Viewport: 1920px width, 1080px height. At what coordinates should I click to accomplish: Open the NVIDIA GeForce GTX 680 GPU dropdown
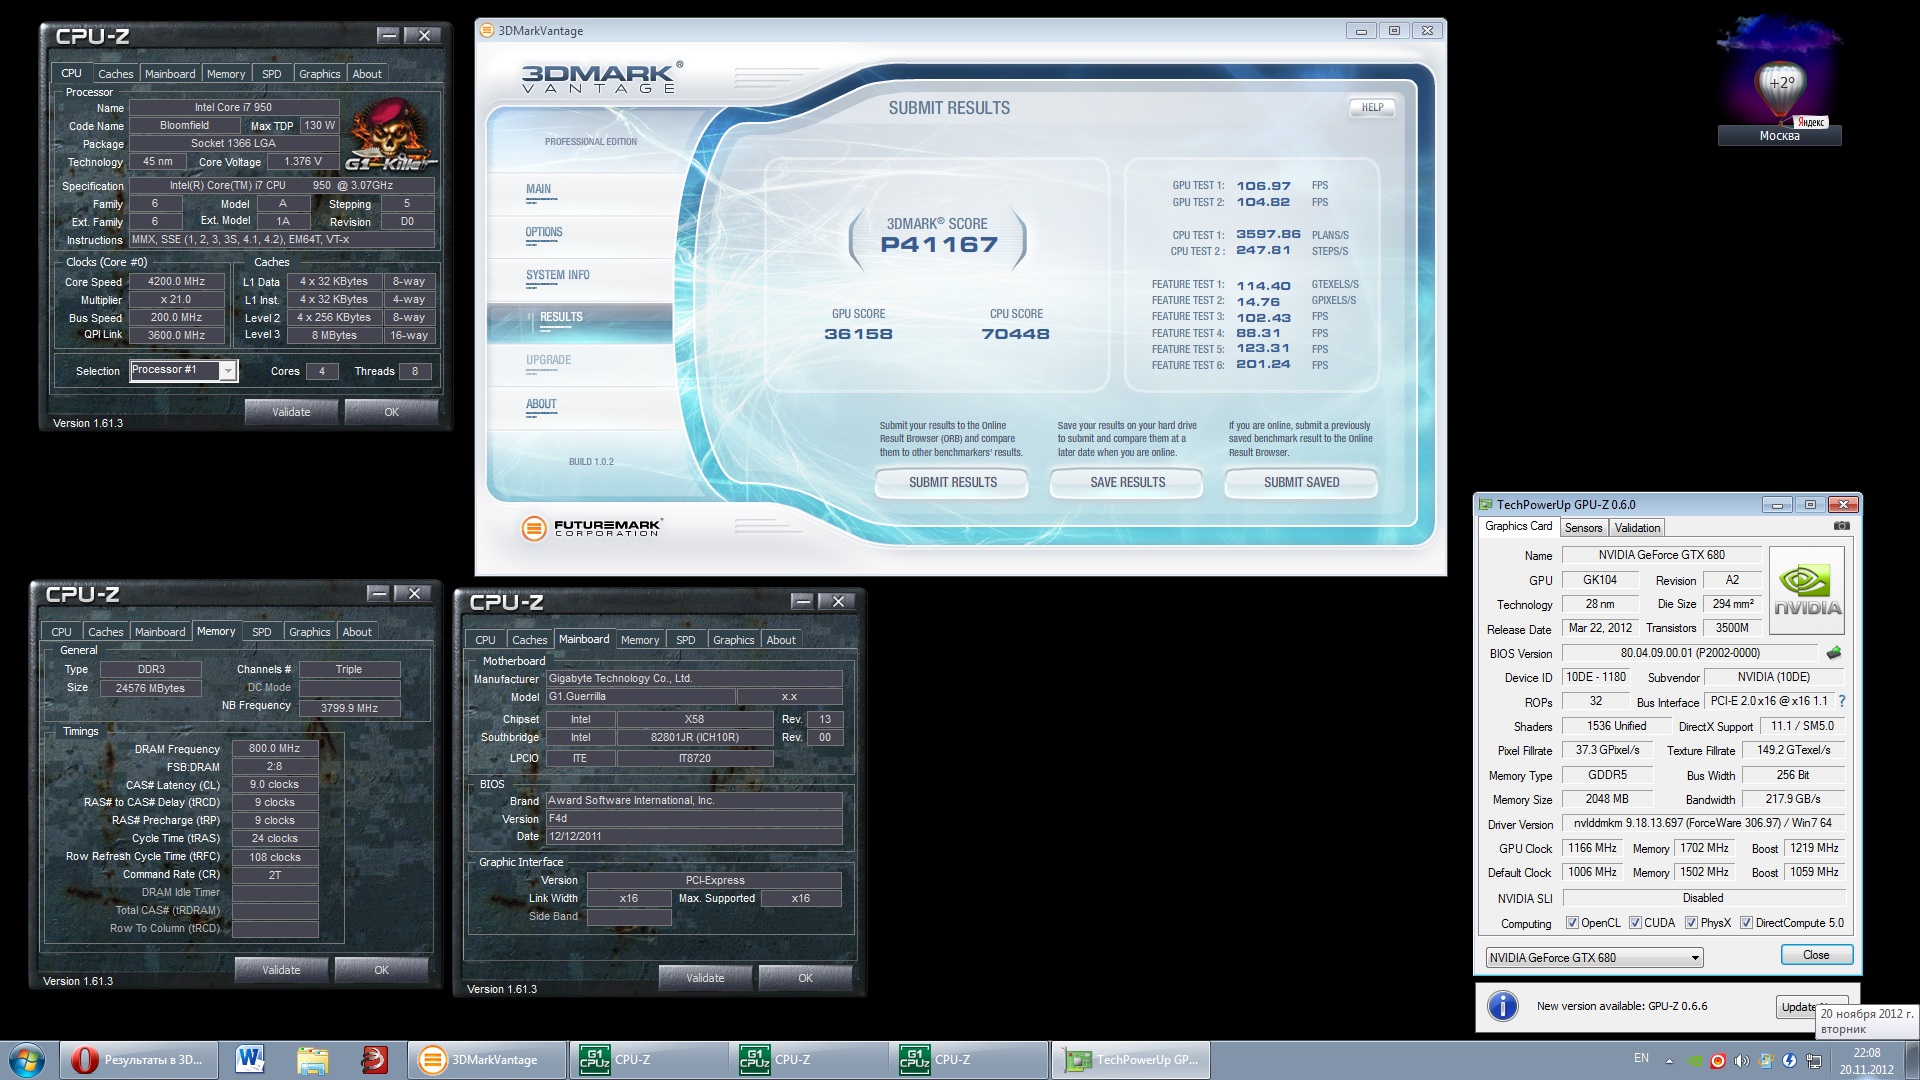click(x=1594, y=958)
